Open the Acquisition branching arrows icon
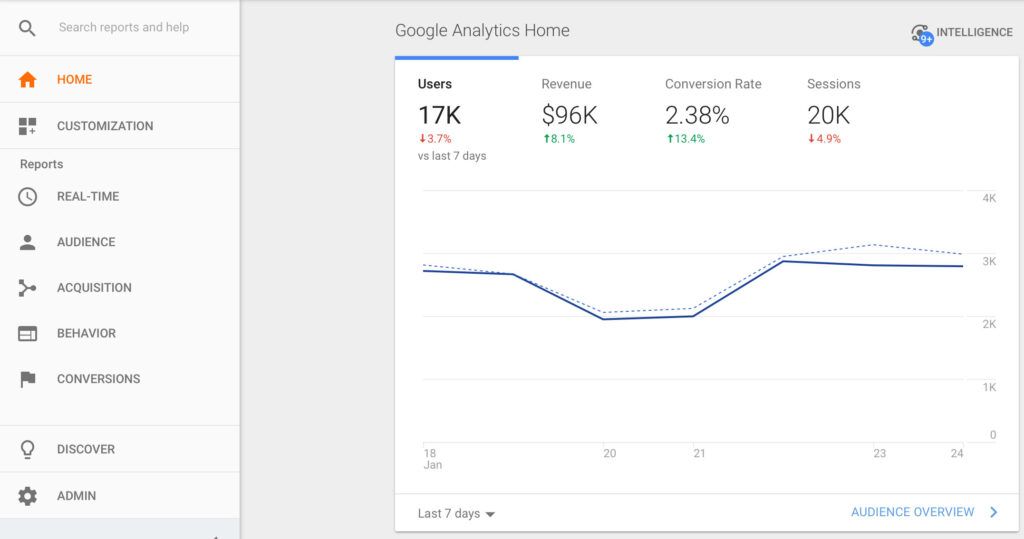Viewport: 1024px width, 539px height. coord(27,288)
